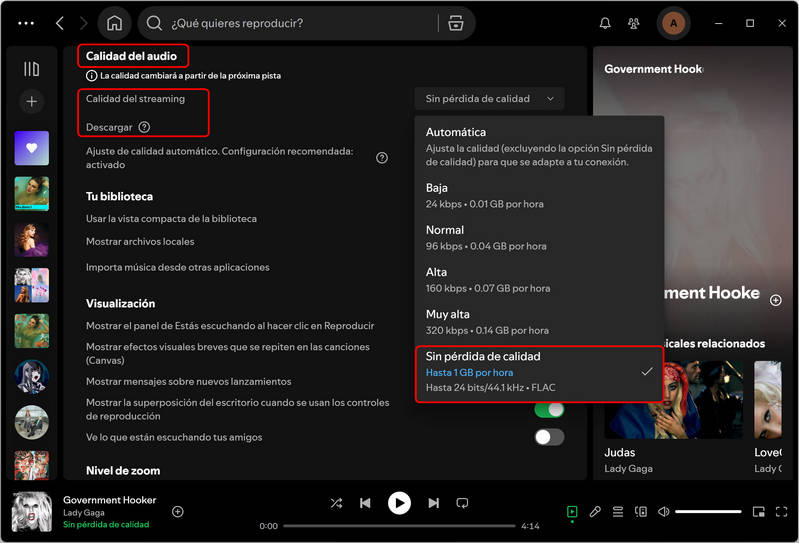Open Liked Songs heart tile
The image size is (799, 543).
[x=32, y=148]
